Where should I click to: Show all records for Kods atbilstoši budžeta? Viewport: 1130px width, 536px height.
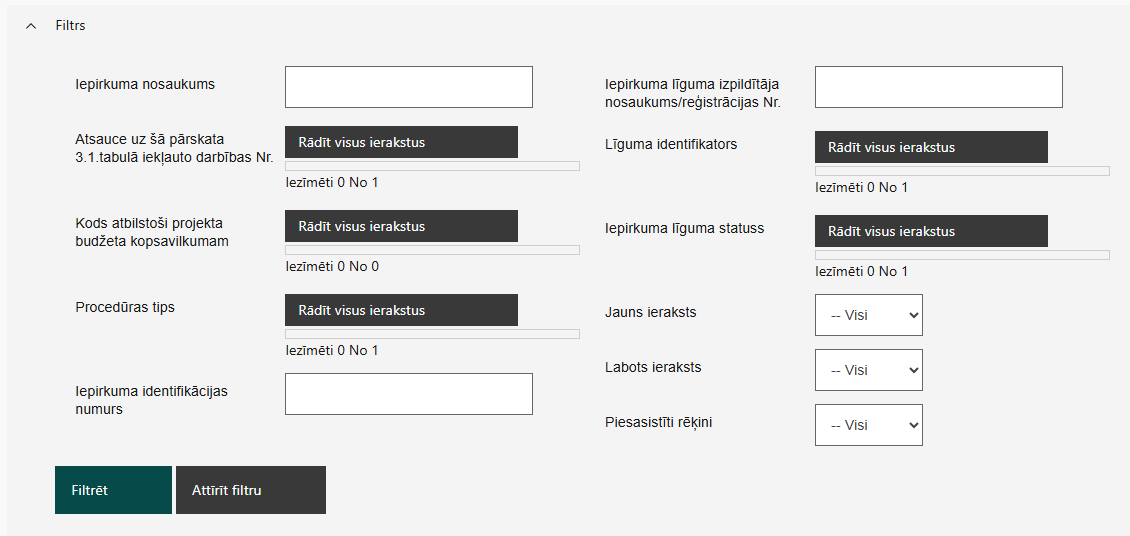point(401,226)
